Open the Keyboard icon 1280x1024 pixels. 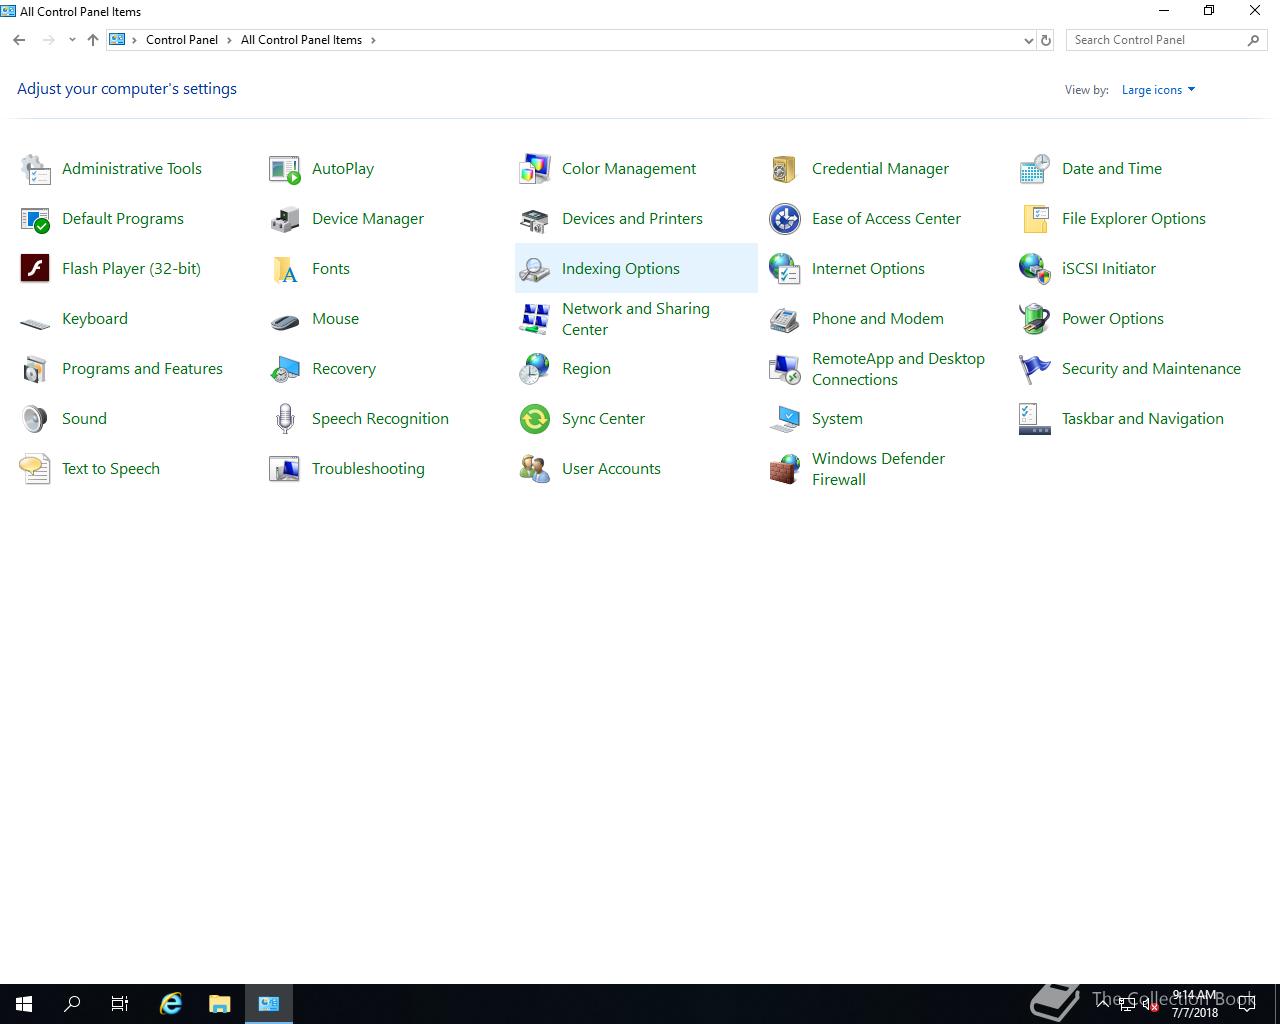tap(35, 321)
